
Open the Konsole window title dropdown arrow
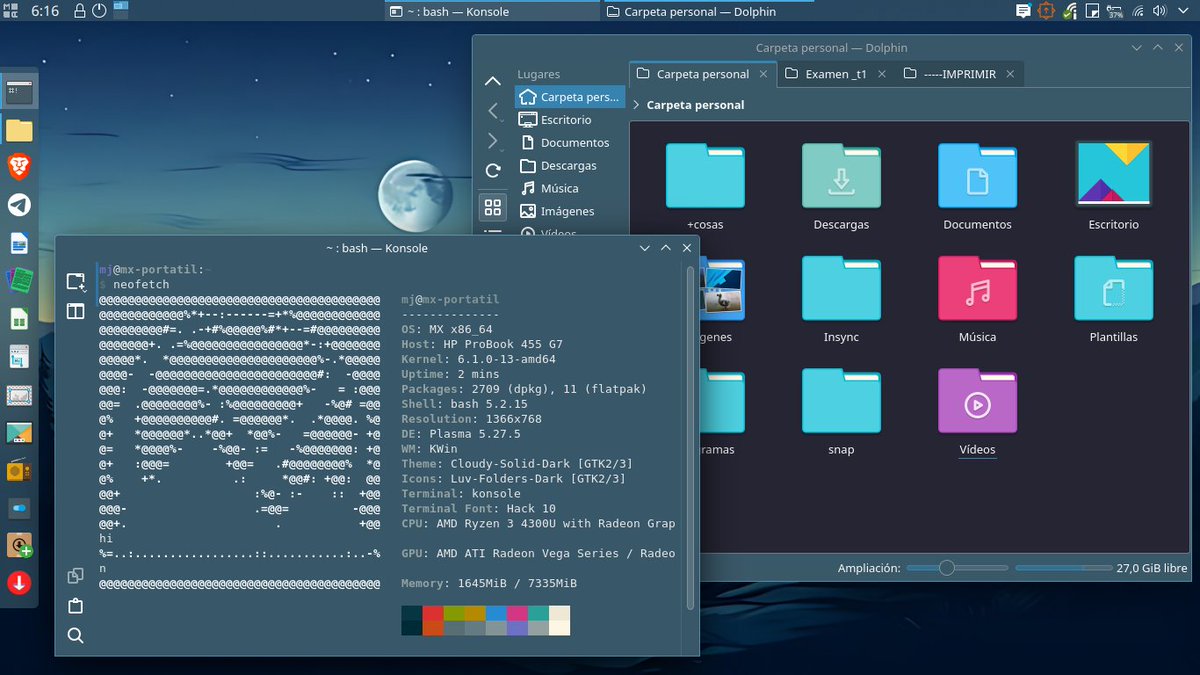point(642,248)
